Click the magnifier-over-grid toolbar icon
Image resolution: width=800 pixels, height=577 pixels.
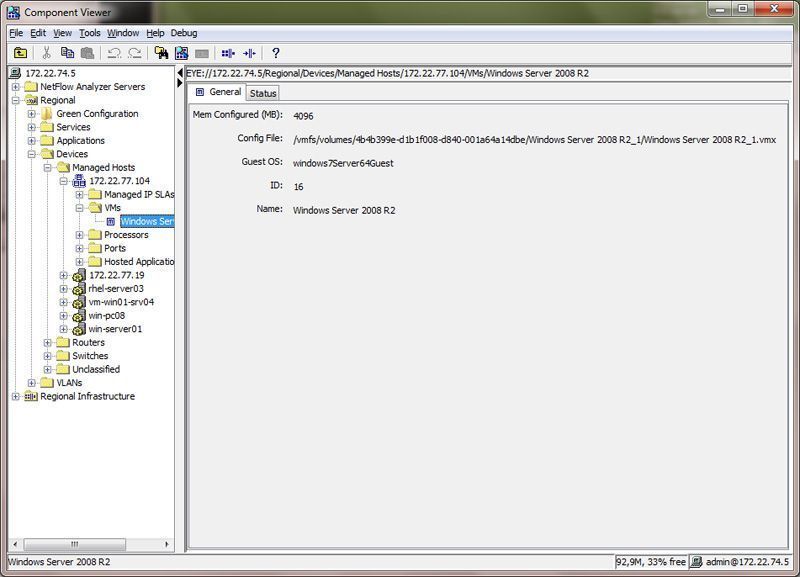(182, 53)
